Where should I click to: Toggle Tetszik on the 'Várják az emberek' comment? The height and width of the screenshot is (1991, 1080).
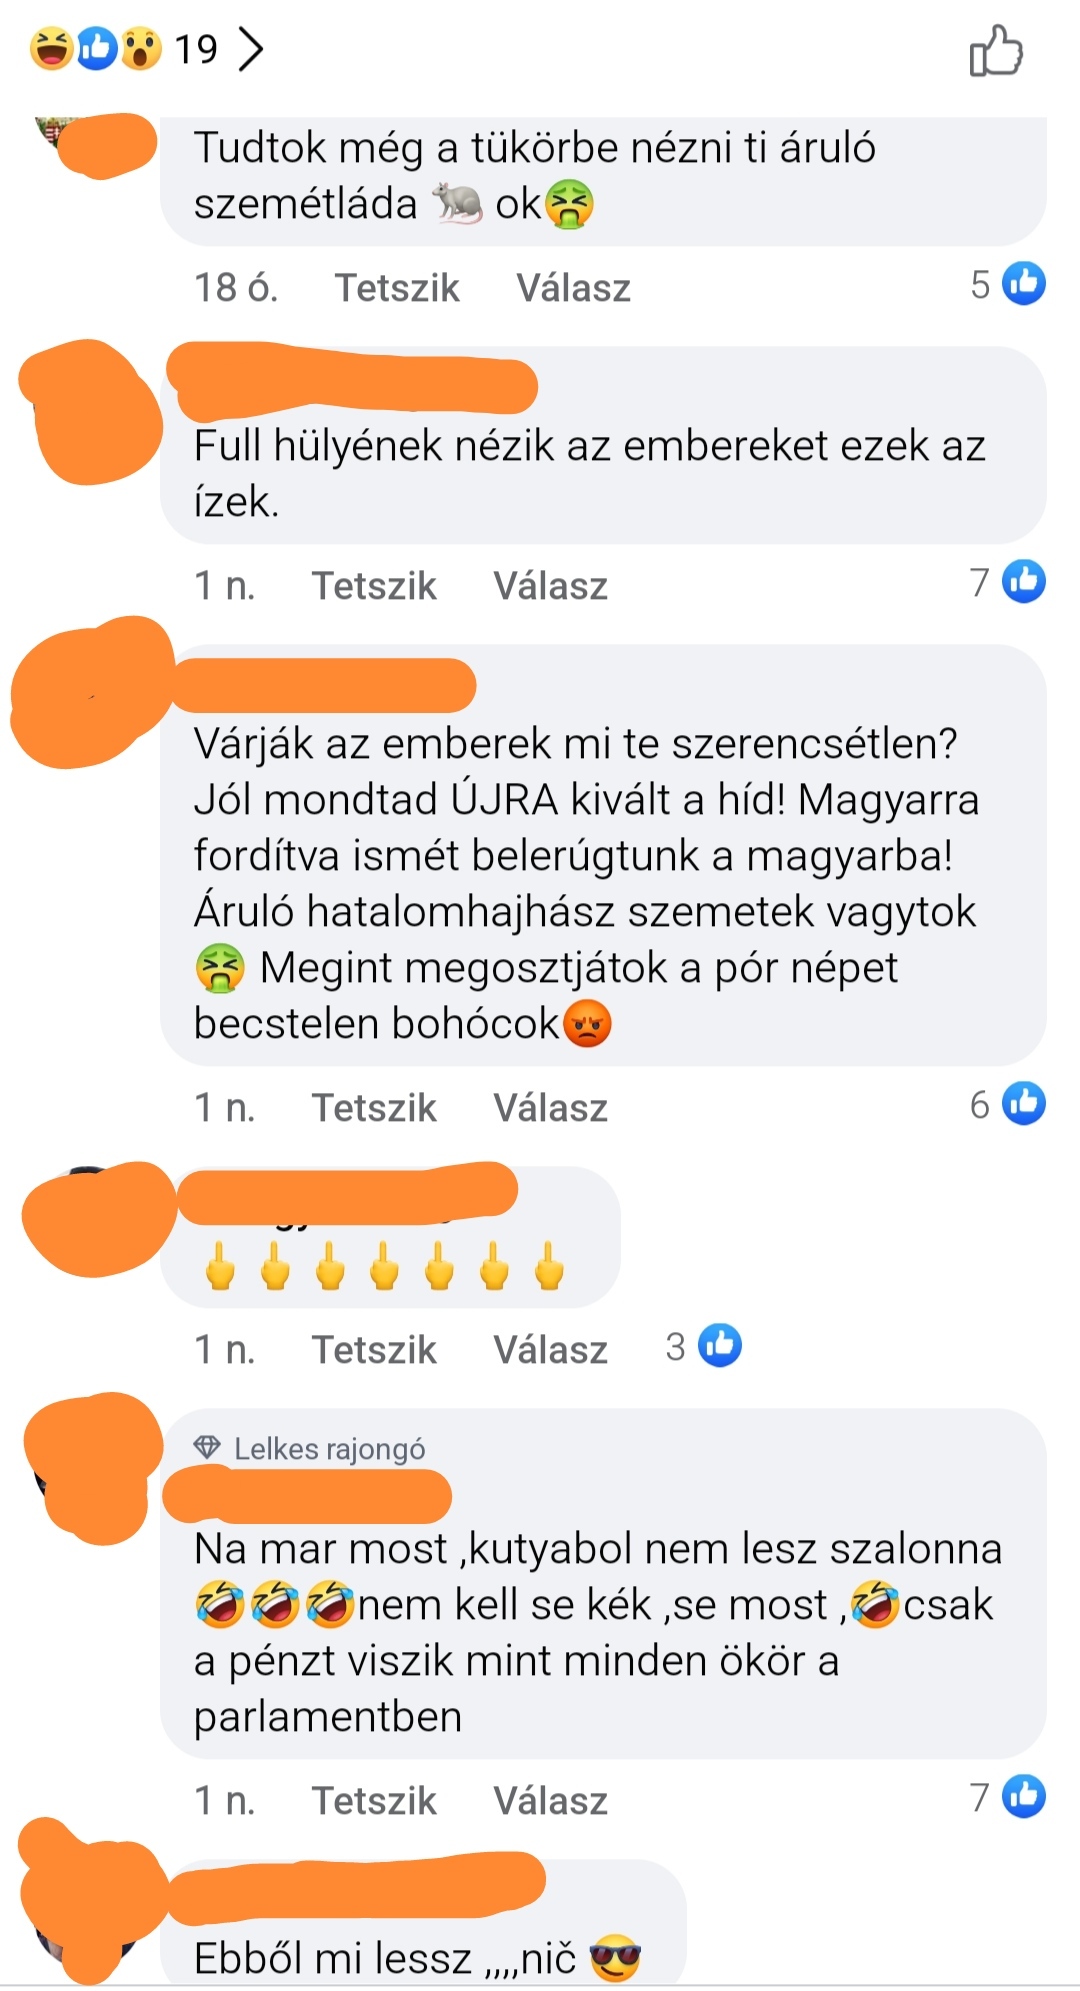coord(374,1108)
